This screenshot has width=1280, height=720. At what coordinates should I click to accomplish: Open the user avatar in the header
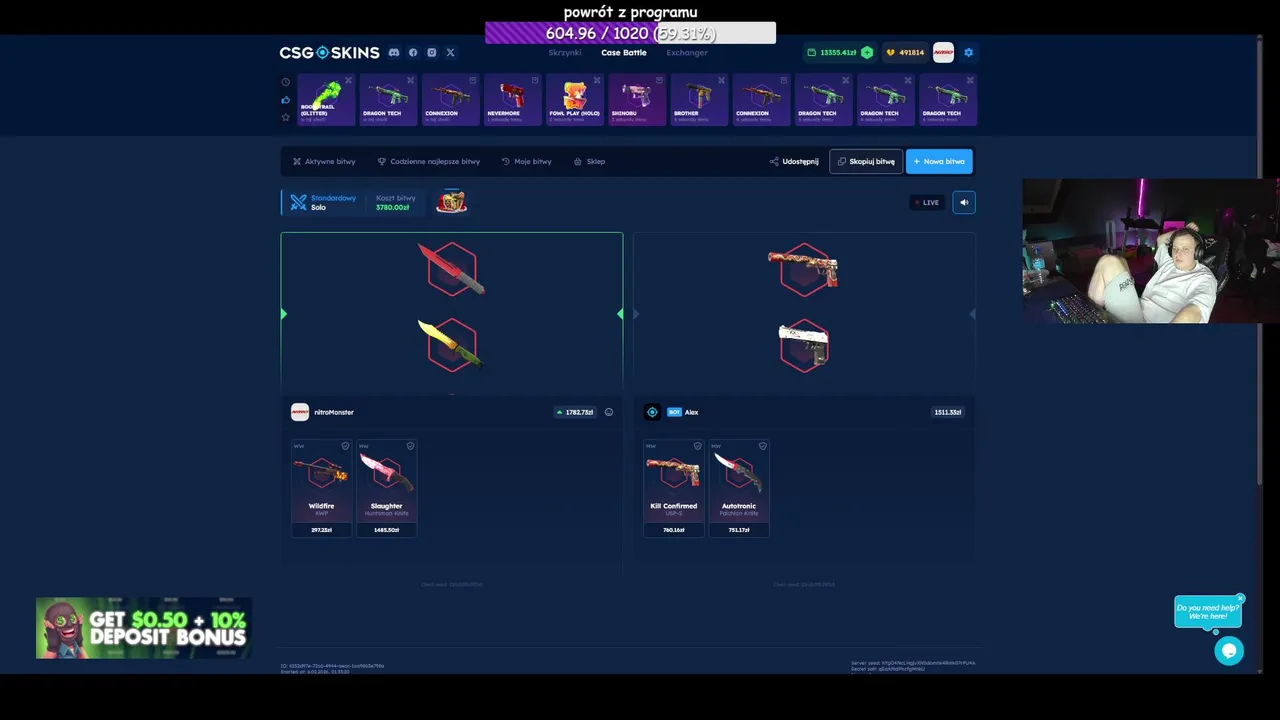point(943,52)
